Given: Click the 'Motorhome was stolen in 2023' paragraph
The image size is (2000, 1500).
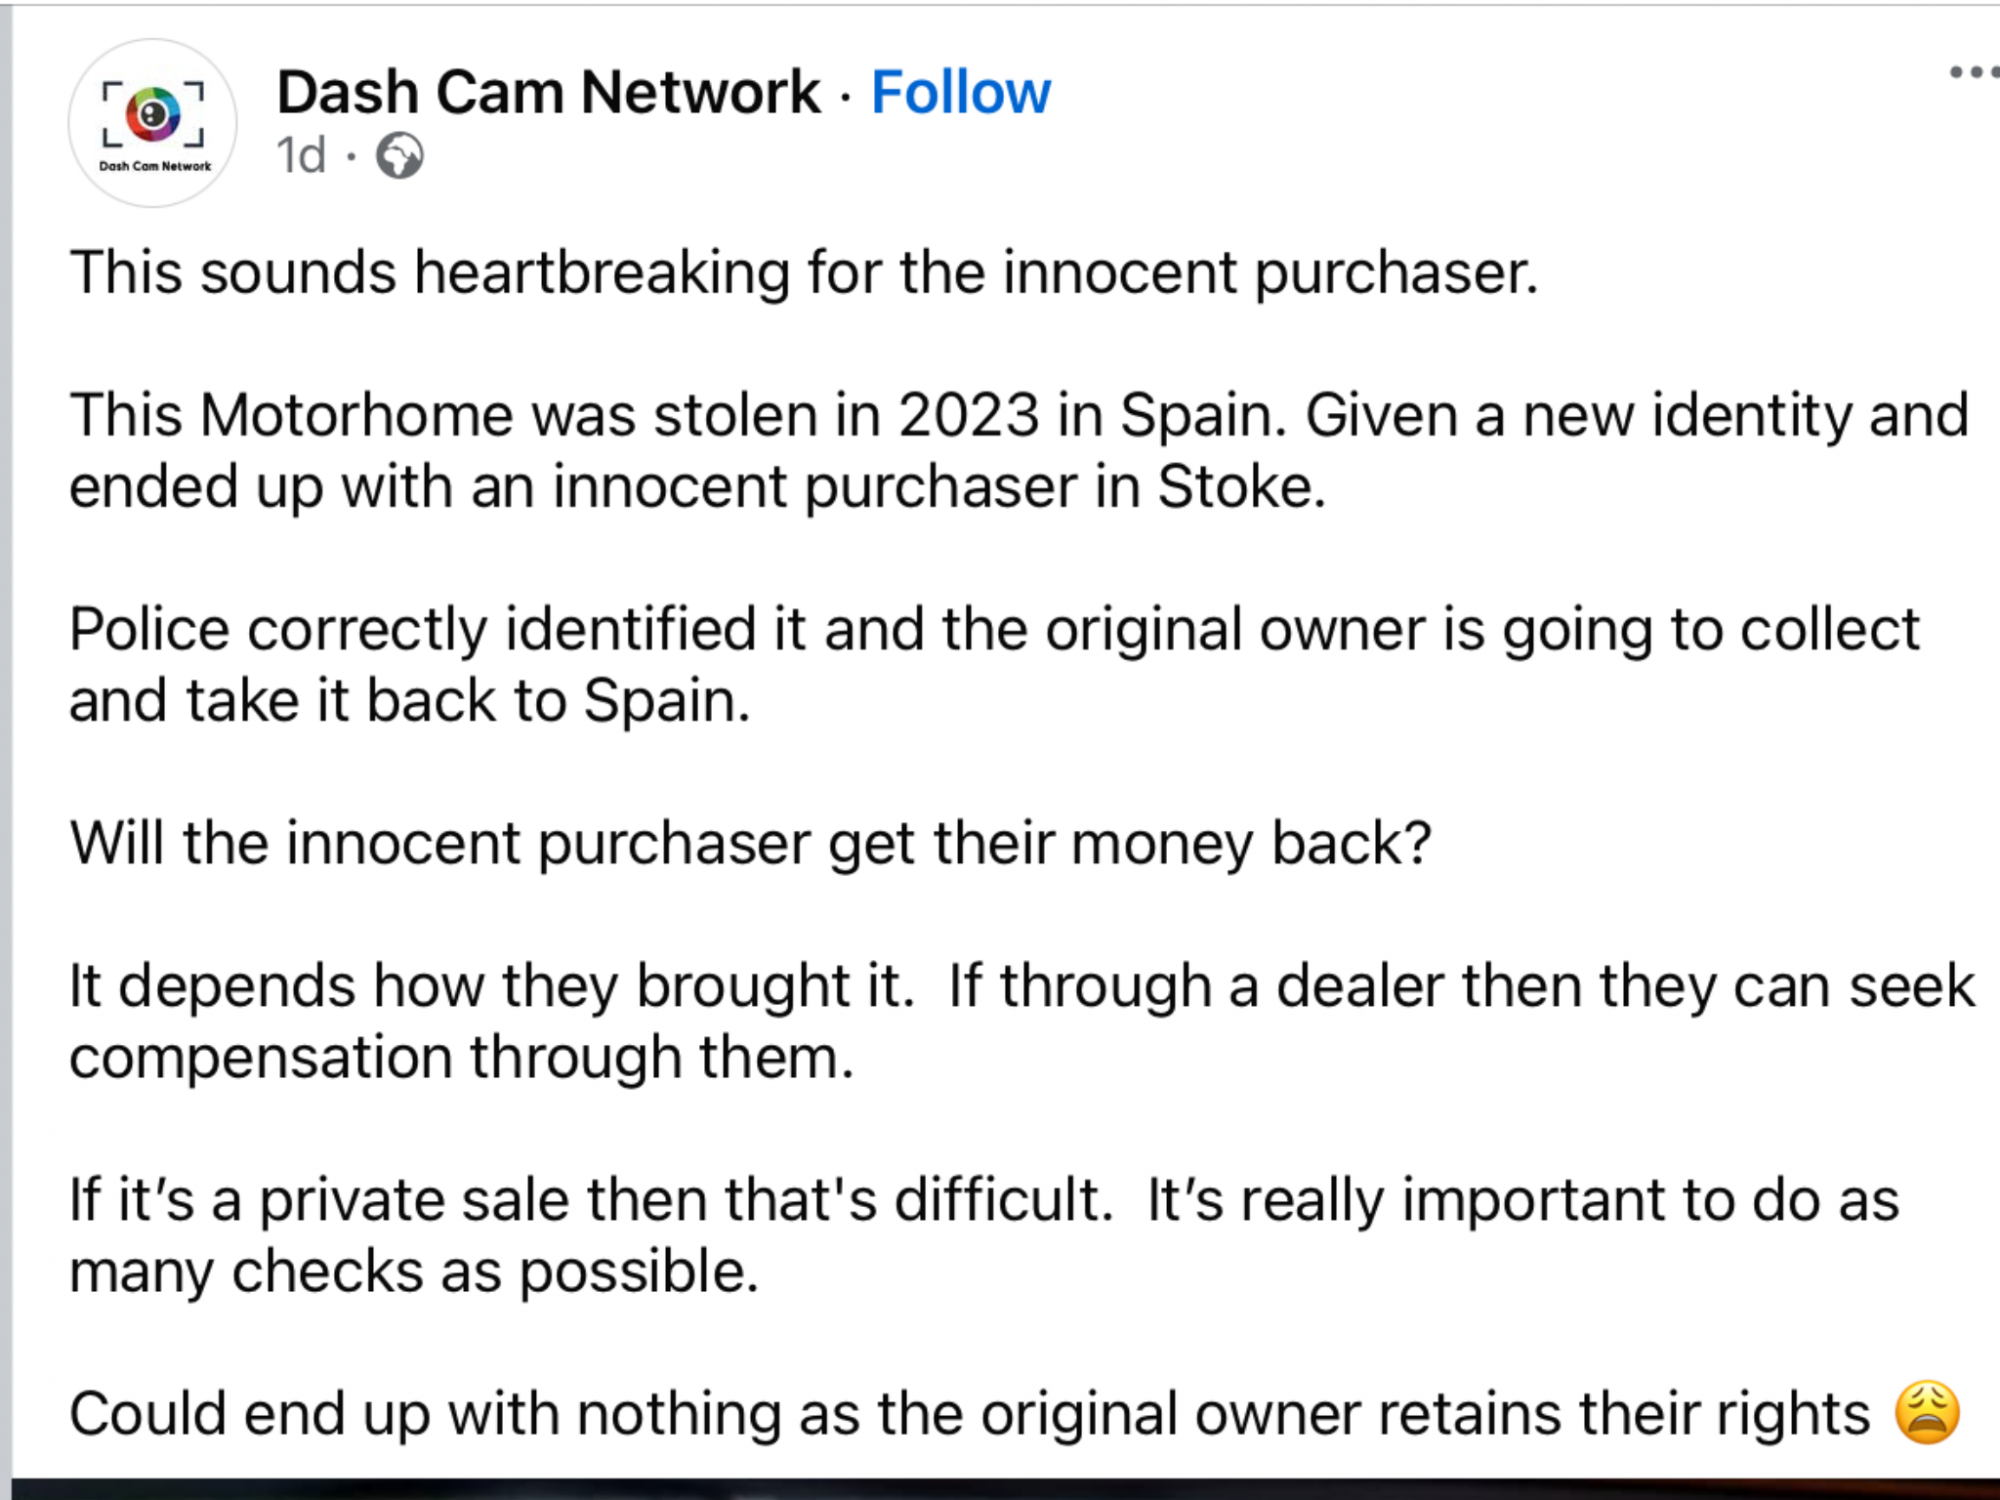Looking at the screenshot, I should click(1019, 450).
